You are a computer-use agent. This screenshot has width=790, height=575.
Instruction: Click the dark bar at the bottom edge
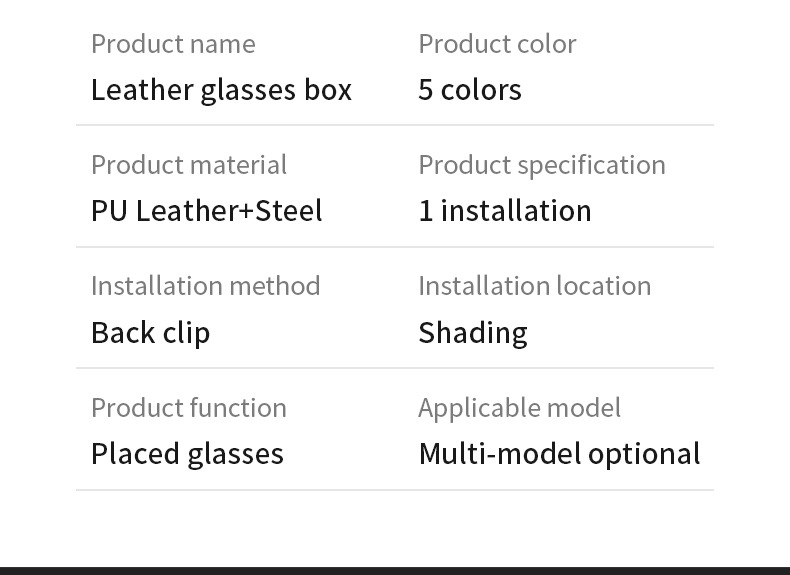point(395,570)
